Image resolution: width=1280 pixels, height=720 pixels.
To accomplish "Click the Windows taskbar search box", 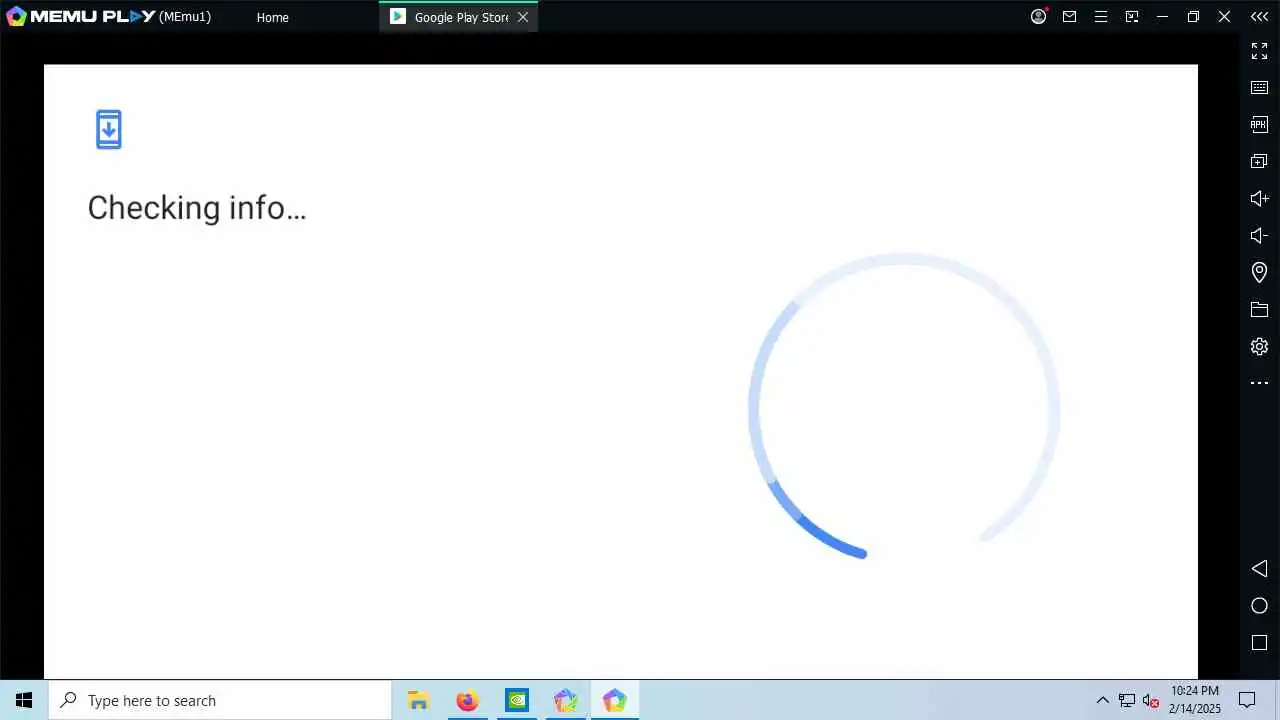I will click(x=220, y=700).
